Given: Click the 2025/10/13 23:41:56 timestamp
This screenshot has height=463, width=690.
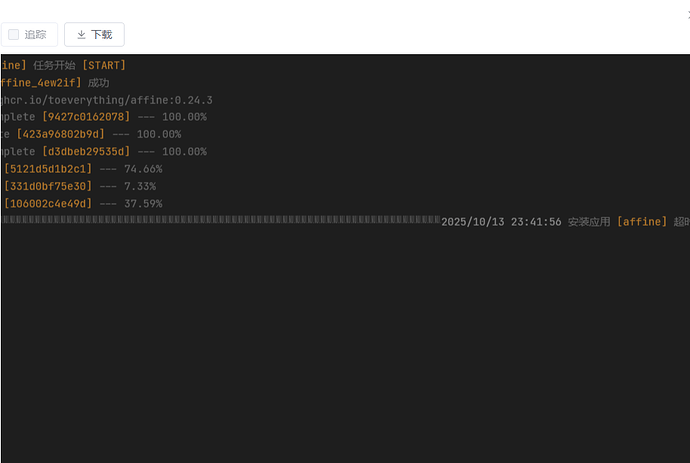Looking at the screenshot, I should pos(501,222).
